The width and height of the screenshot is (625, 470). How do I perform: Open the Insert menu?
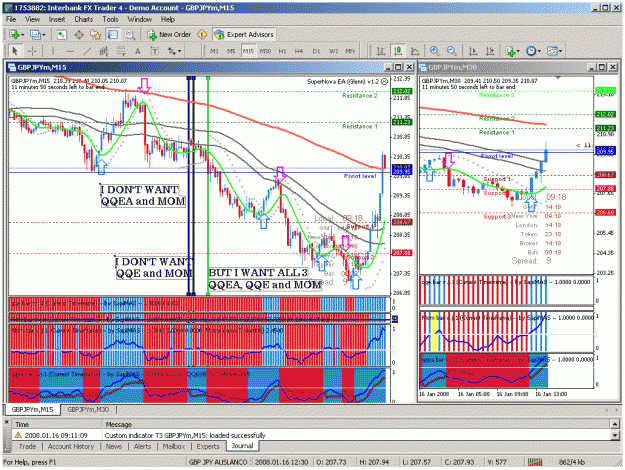(57, 19)
